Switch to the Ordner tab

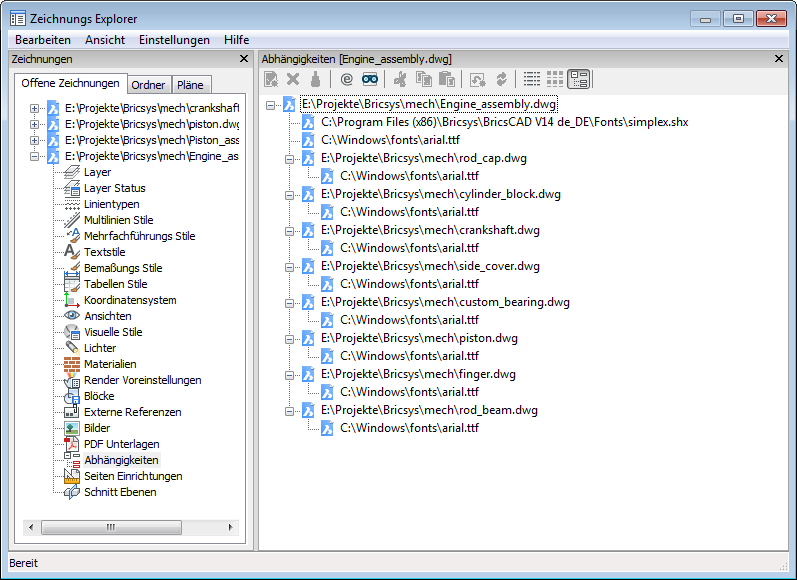149,85
